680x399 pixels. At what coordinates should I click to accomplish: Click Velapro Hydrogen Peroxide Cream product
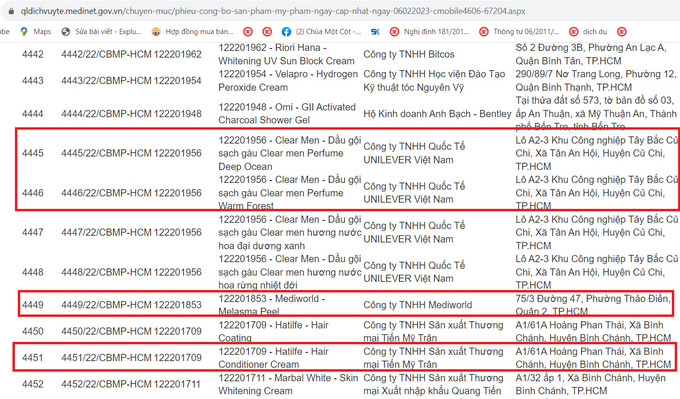coord(288,81)
